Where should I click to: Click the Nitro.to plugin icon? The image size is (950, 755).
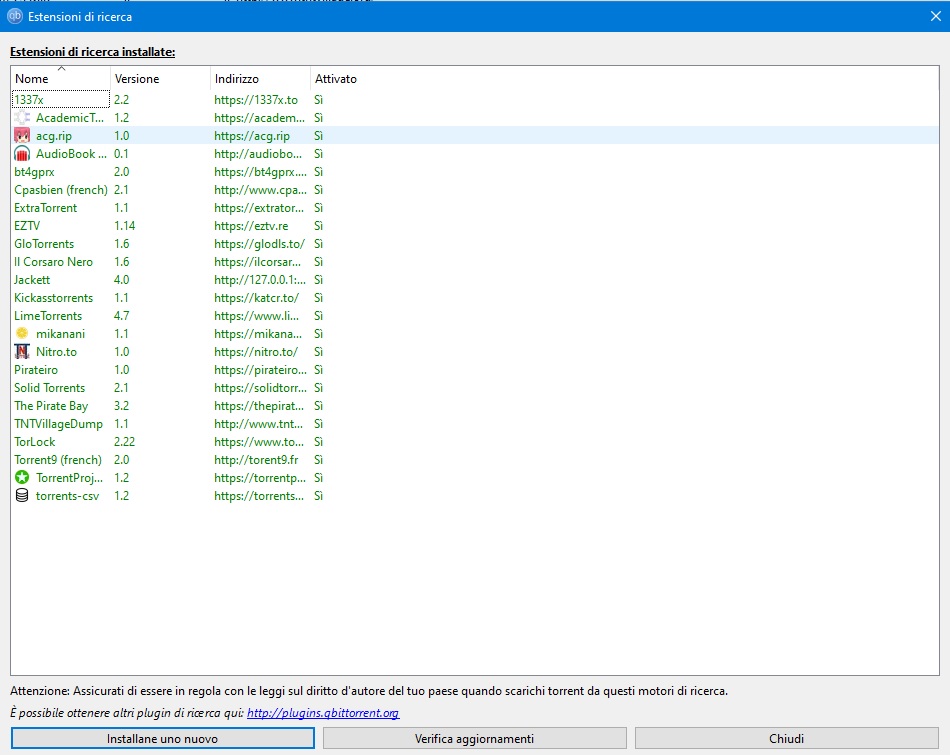(x=22, y=351)
